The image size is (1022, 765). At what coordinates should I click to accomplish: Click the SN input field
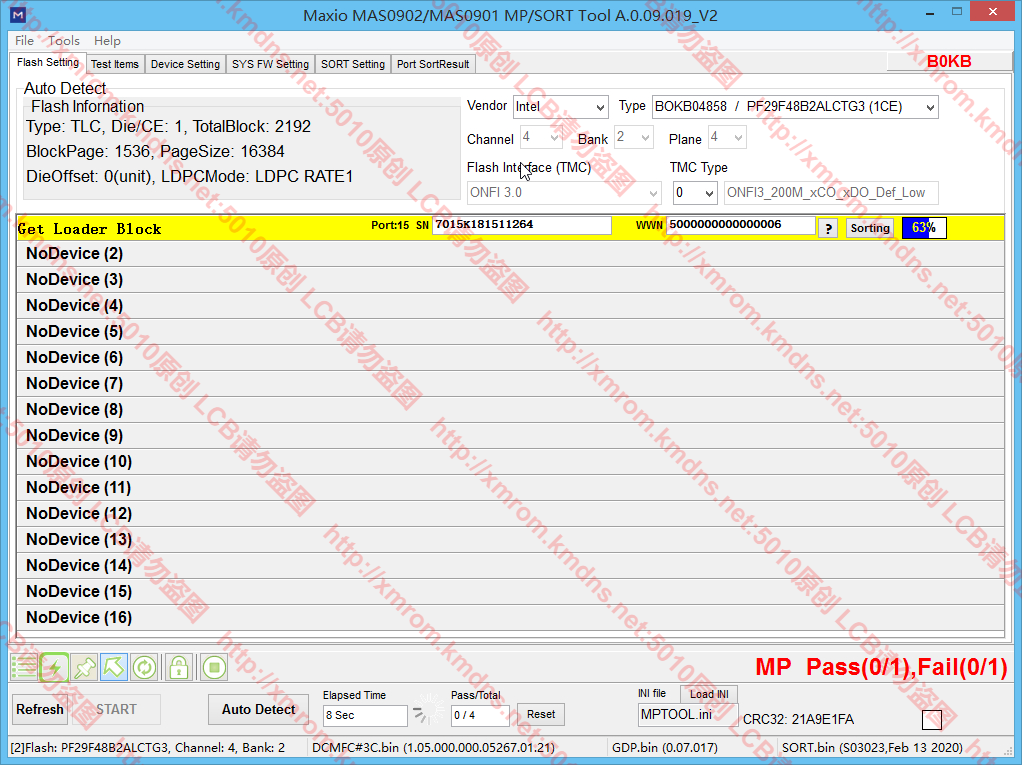pyautogui.click(x=521, y=225)
